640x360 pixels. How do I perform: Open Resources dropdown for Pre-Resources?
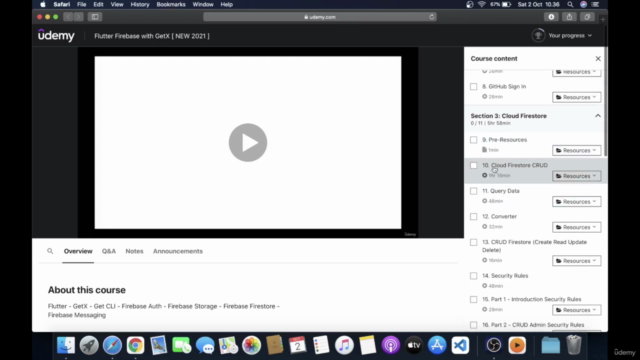tap(577, 150)
